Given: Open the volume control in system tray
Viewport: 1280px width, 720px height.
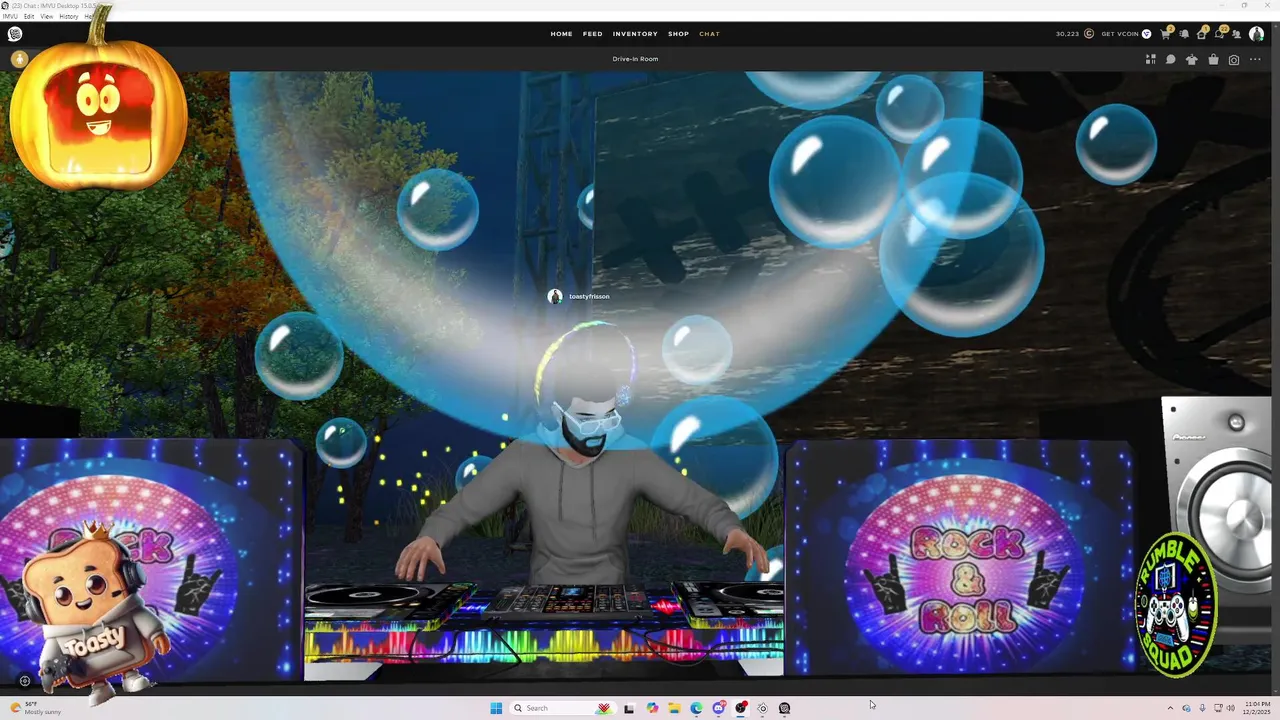Looking at the screenshot, I should 1231,708.
